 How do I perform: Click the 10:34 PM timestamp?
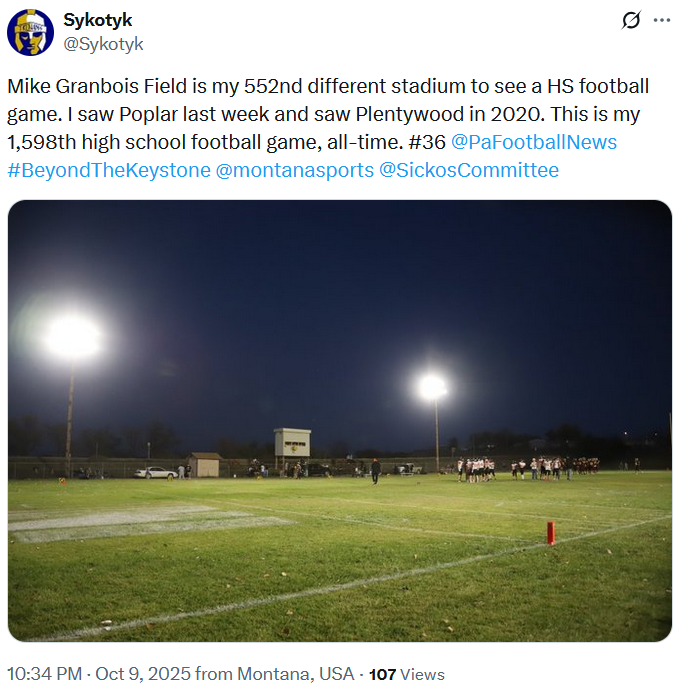click(x=44, y=674)
